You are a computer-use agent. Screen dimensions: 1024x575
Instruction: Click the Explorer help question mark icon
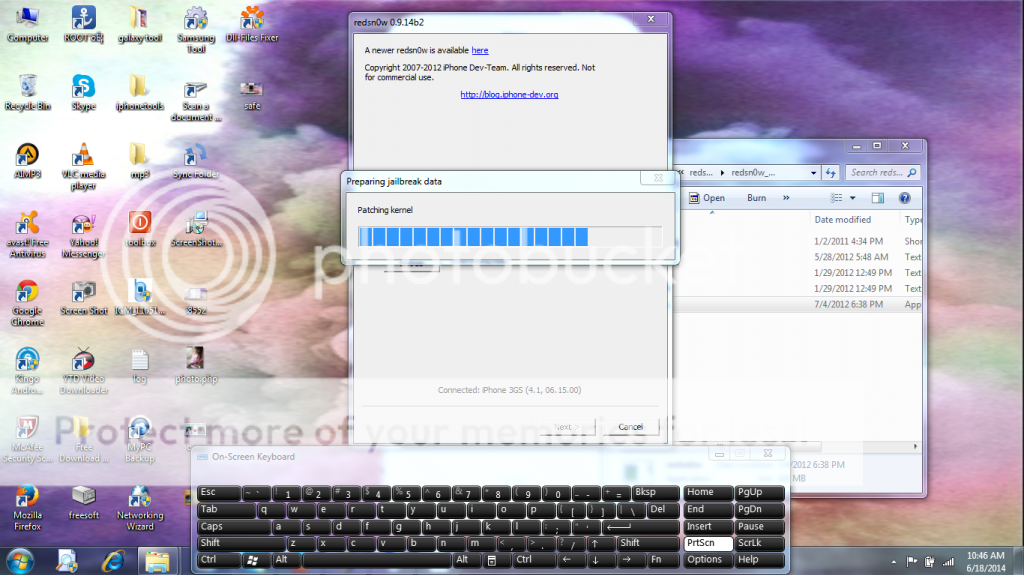coord(905,198)
